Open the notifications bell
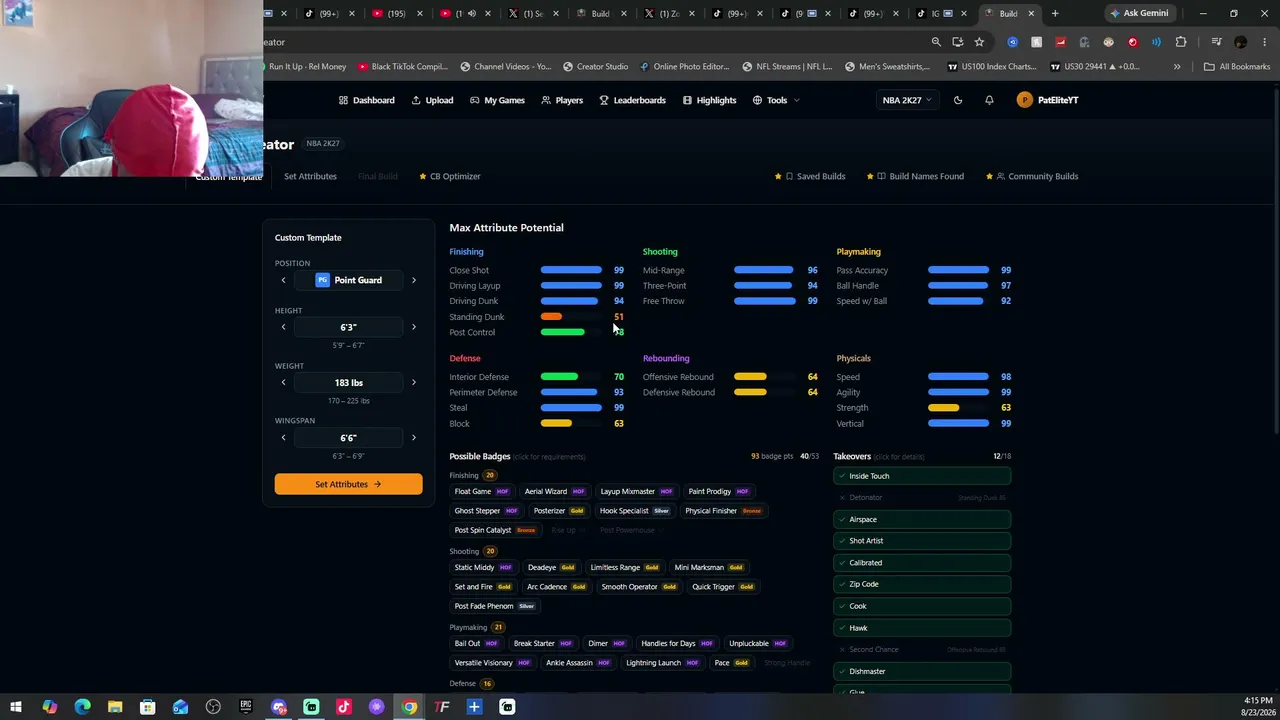 point(989,100)
